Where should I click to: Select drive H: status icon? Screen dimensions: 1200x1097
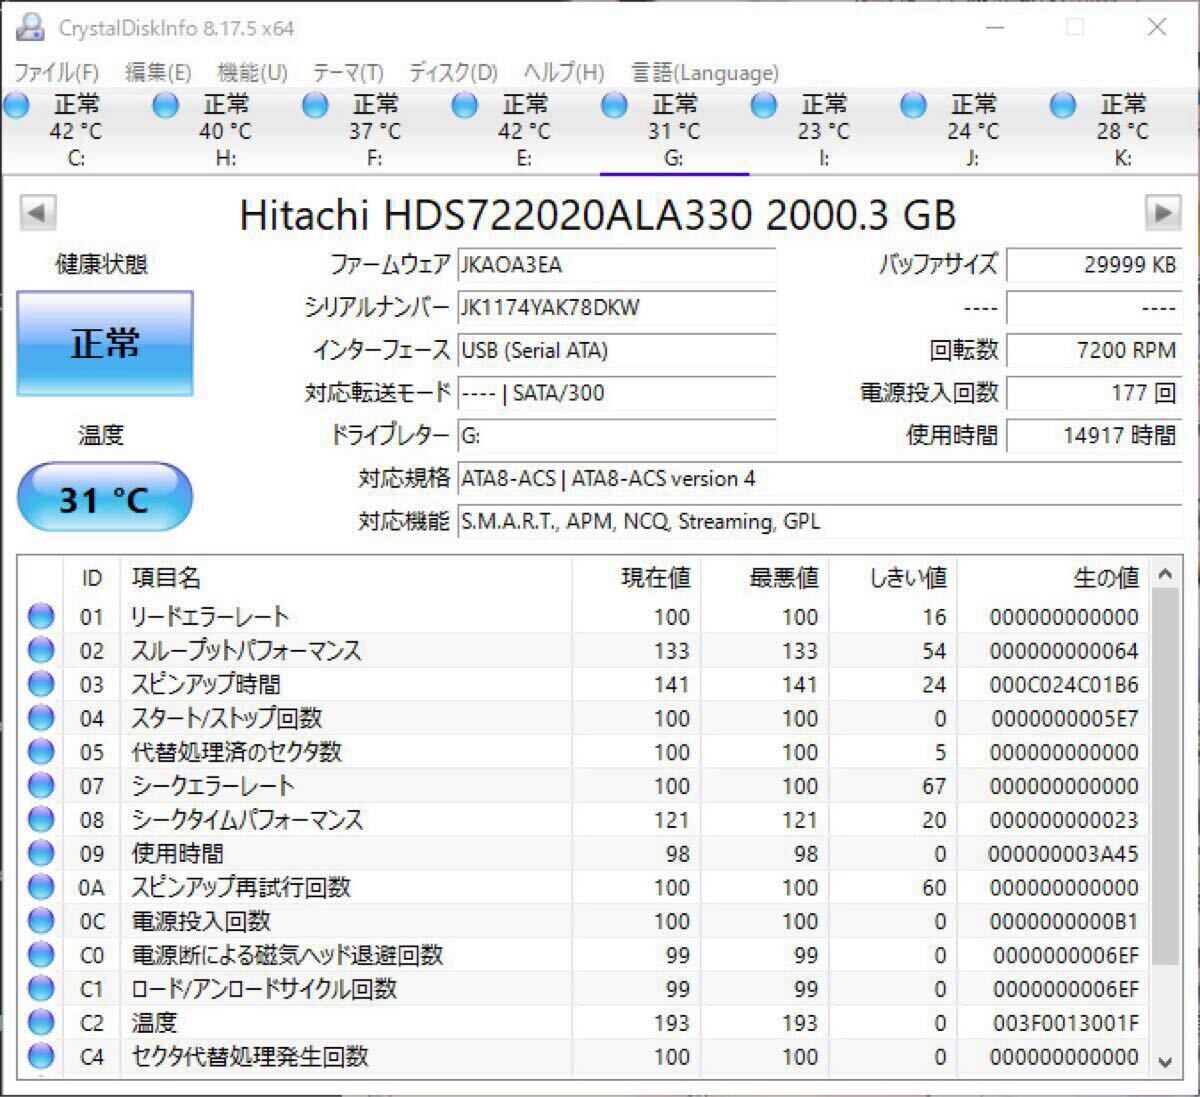tap(166, 105)
